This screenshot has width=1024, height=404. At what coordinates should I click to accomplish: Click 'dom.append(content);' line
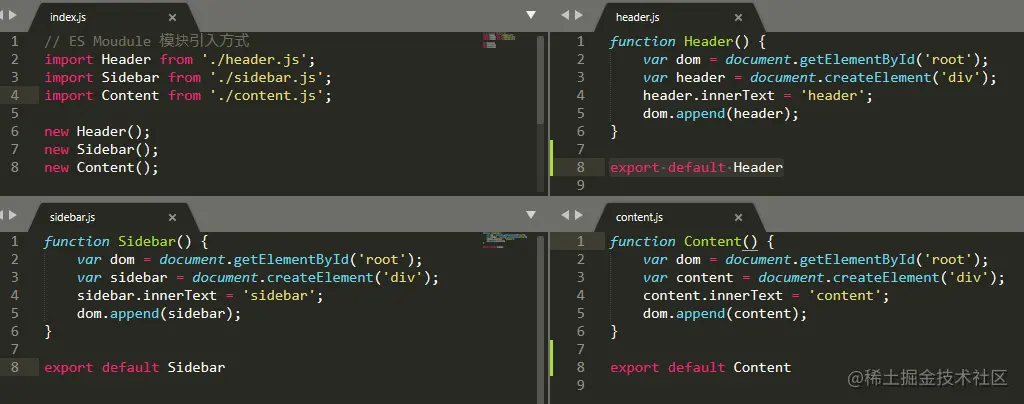tap(725, 314)
